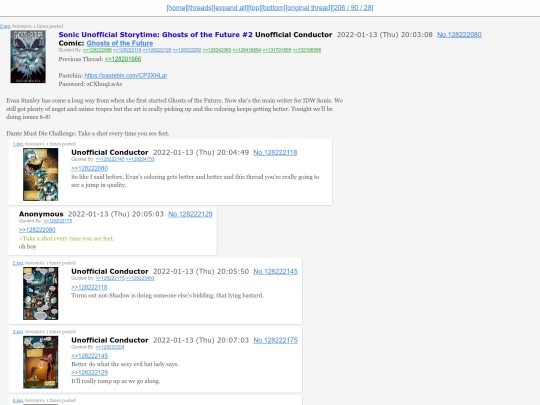Jump using the [top] link
Screen dimensions: 540x405
click(255, 8)
